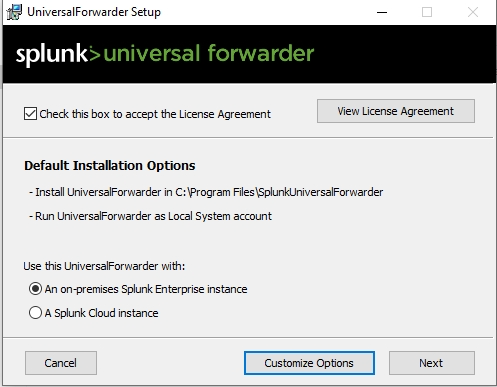
Task: Click the 'Use this UniversalForwarder with:' label
Action: click(104, 266)
